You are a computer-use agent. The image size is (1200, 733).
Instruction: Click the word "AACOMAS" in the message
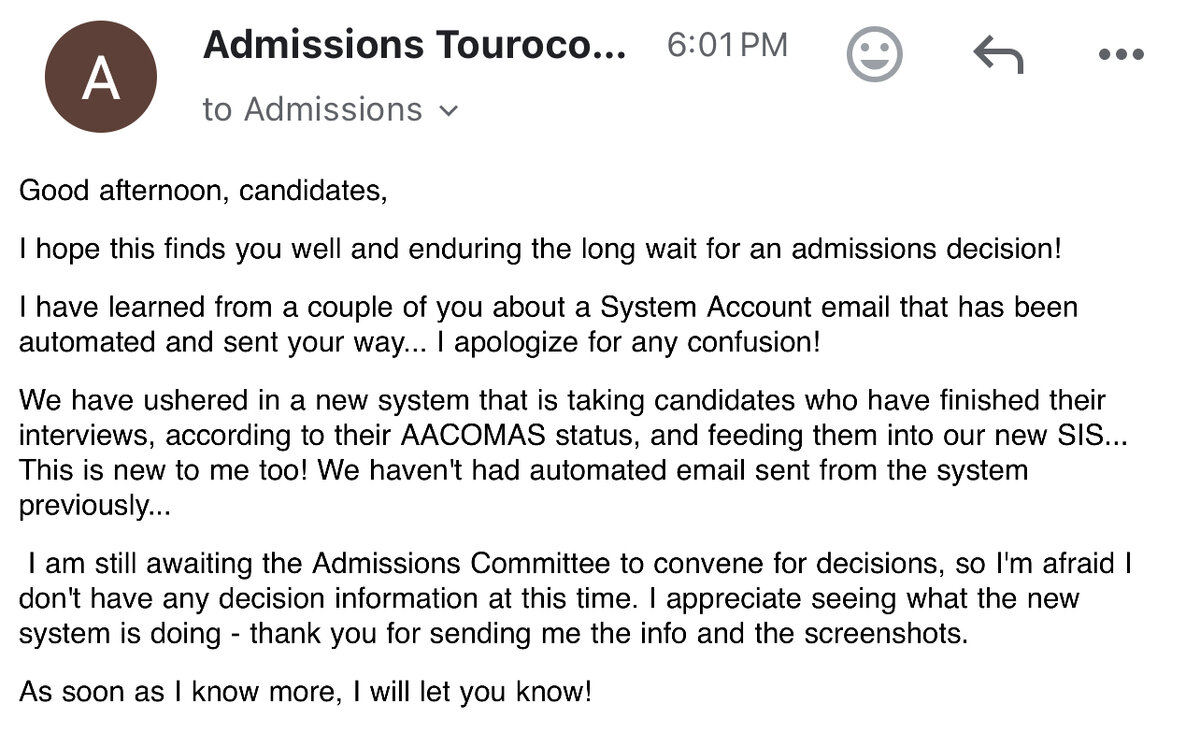(x=486, y=436)
